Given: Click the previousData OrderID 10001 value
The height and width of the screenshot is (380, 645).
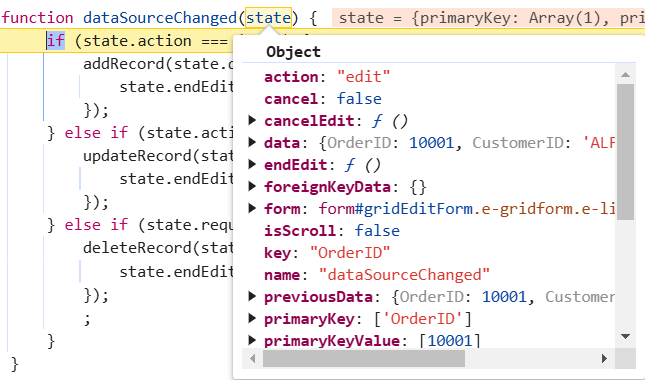Looking at the screenshot, I should click(504, 297).
